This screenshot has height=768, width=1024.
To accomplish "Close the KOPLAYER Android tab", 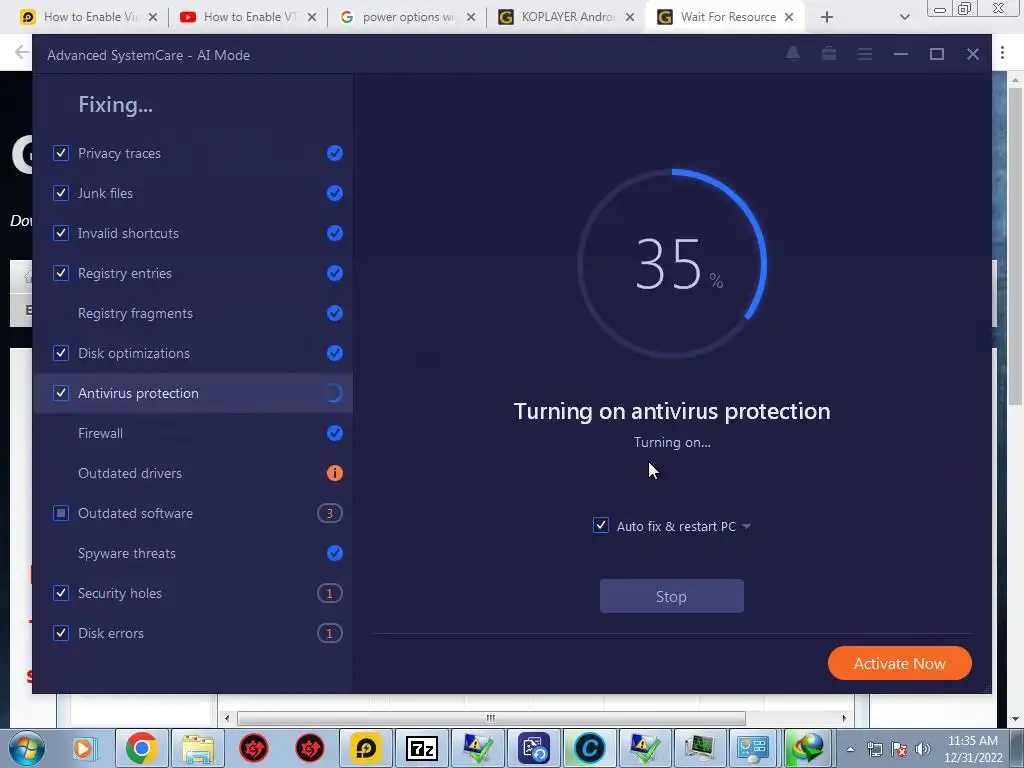I will point(630,17).
